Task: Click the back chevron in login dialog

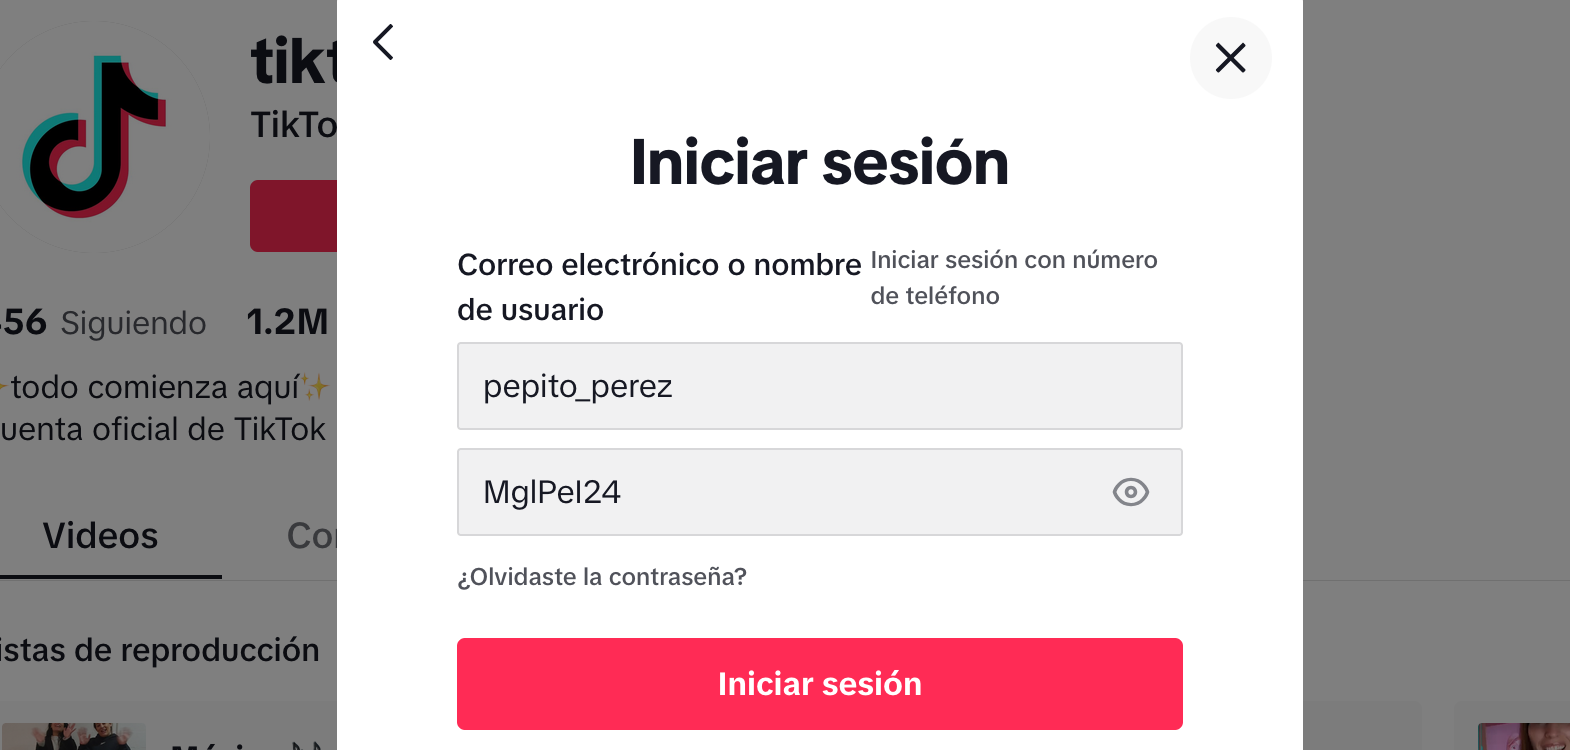Action: pos(383,42)
